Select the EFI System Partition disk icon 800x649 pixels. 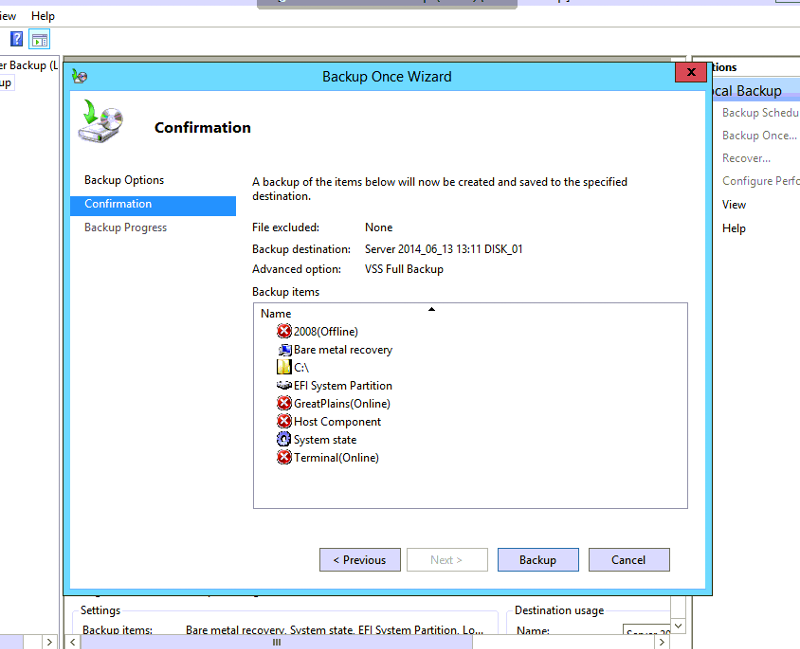click(x=286, y=385)
